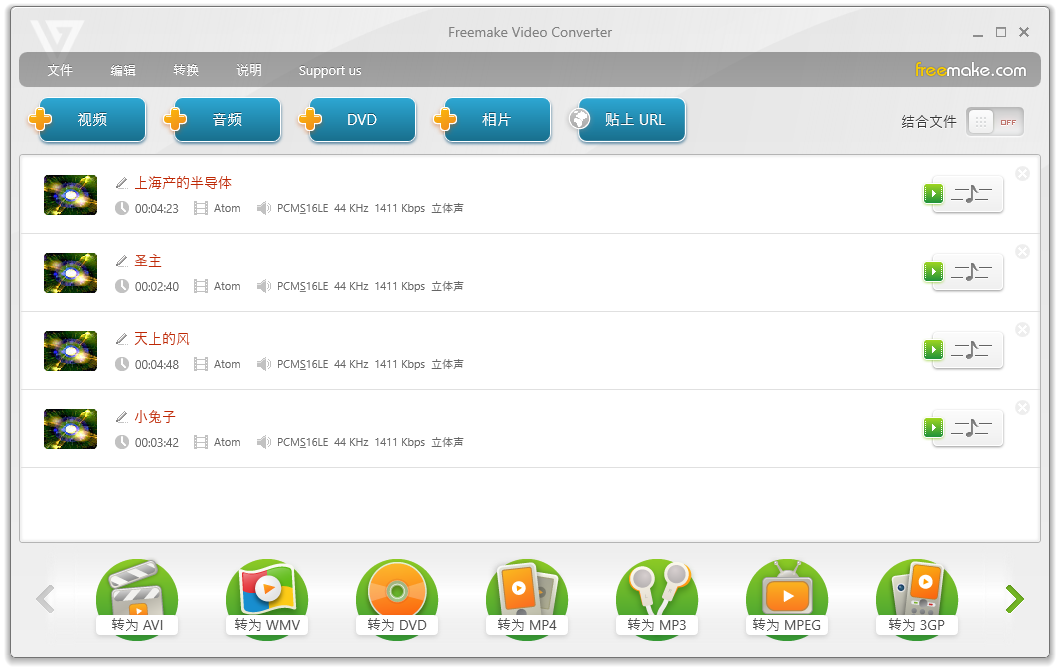Convert files using the 转为 MP3 icon
The height and width of the screenshot is (670, 1060).
[657, 595]
